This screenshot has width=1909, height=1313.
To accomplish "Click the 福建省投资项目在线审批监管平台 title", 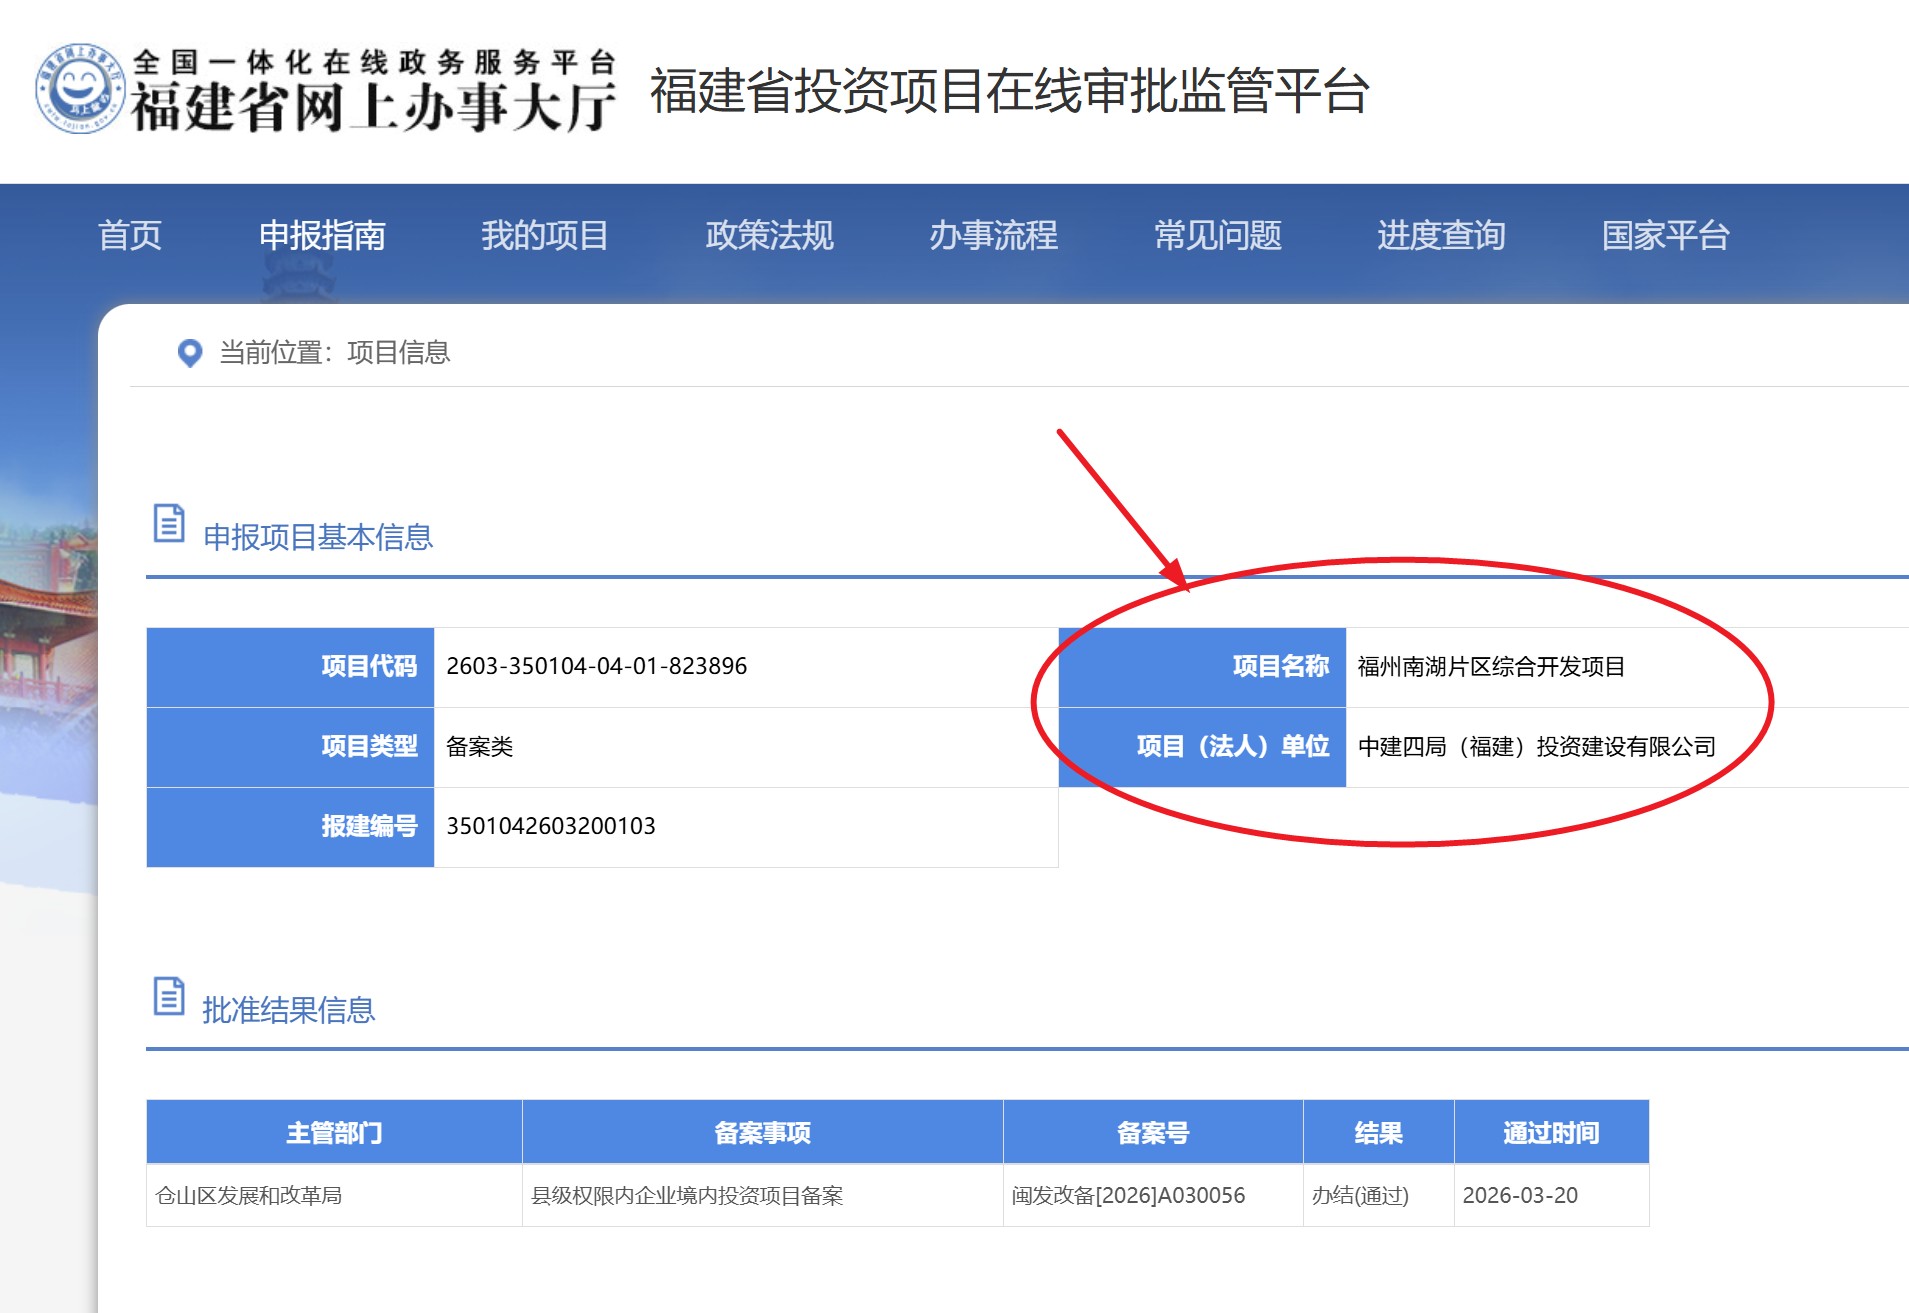I will (1009, 91).
